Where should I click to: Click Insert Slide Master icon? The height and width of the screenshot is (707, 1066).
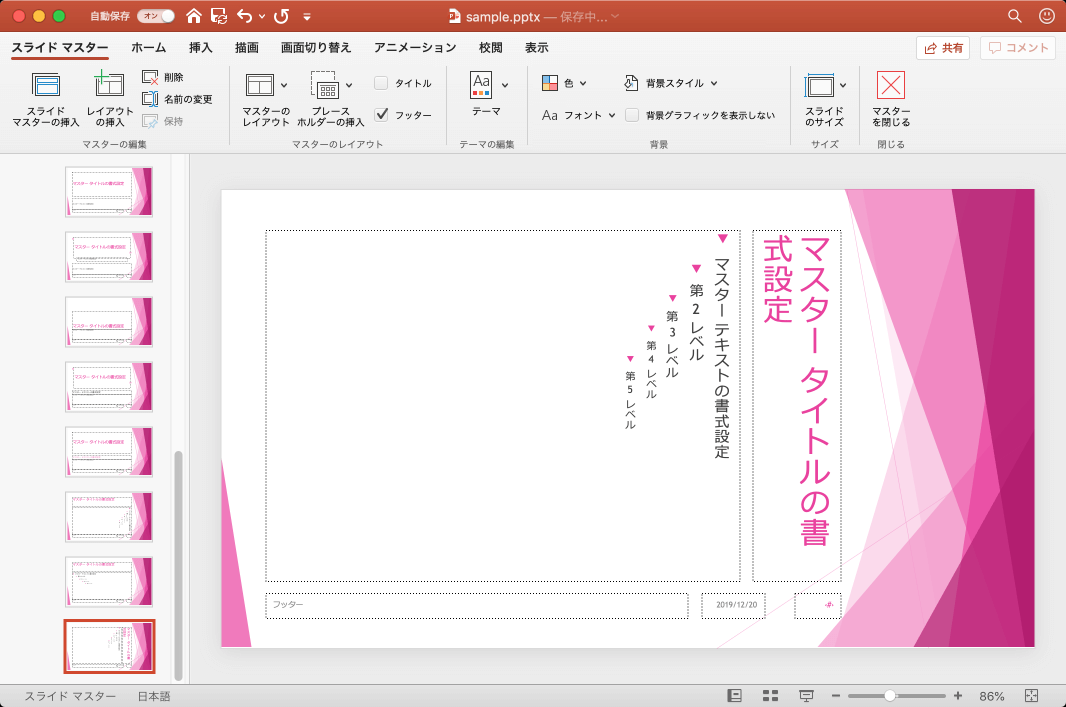click(x=46, y=87)
